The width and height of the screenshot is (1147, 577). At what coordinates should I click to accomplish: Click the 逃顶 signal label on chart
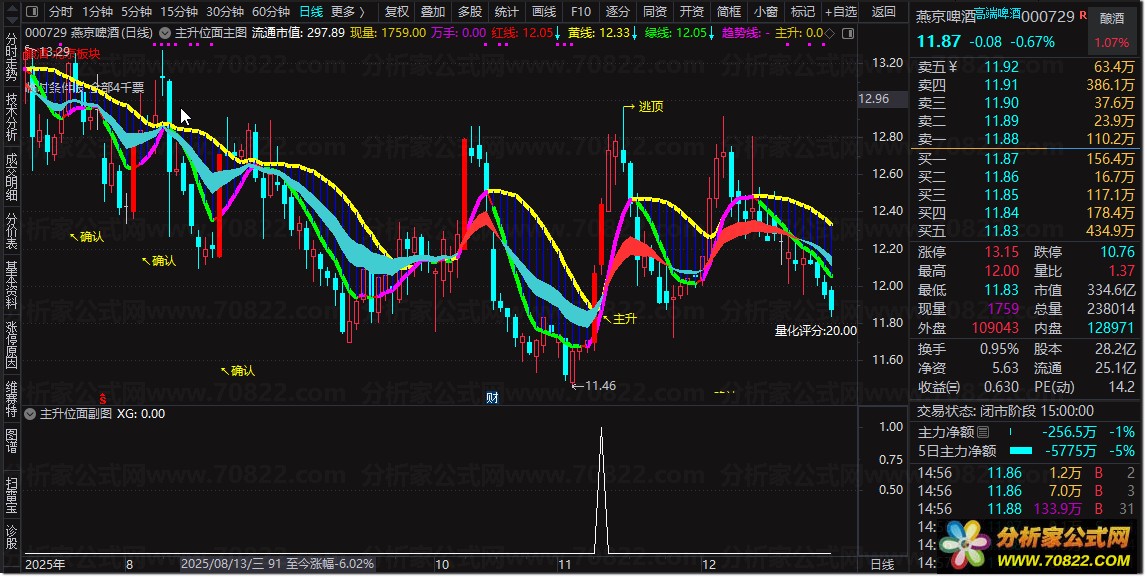pyautogui.click(x=650, y=107)
